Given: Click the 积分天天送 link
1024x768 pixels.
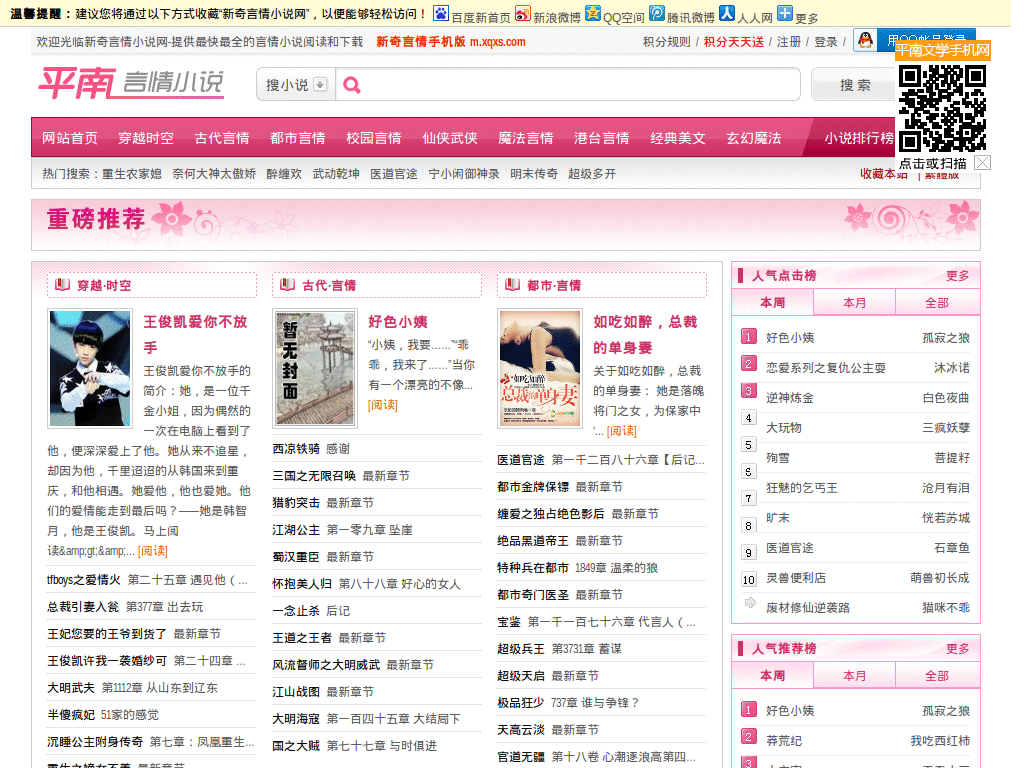Looking at the screenshot, I should 733,42.
